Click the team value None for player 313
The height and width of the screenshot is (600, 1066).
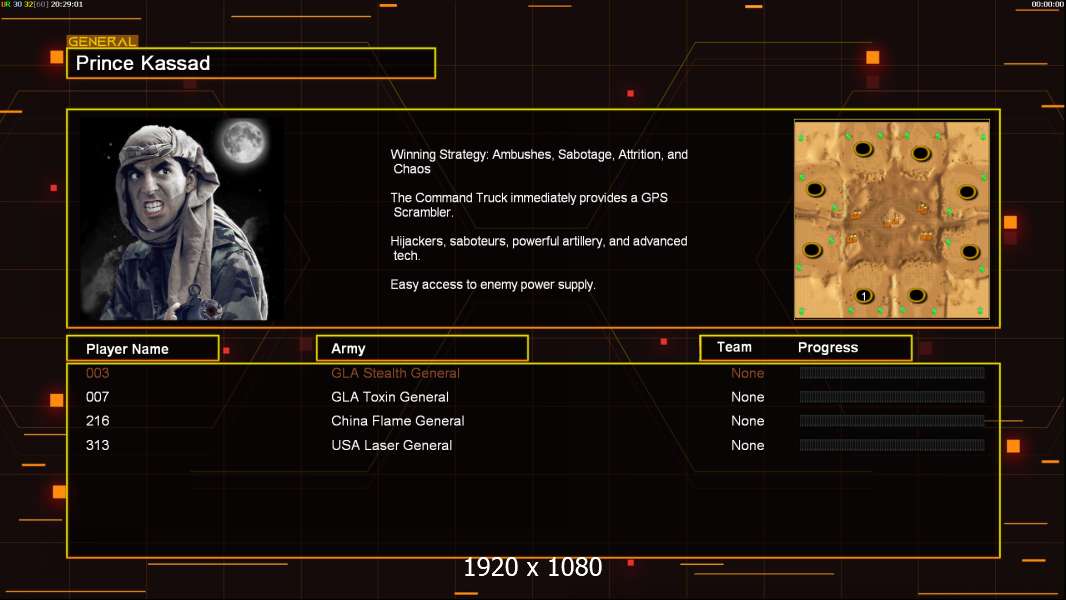747,445
